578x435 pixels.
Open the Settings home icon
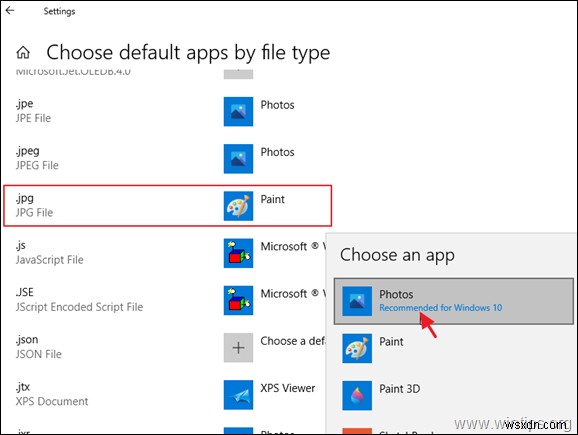pyautogui.click(x=23, y=52)
